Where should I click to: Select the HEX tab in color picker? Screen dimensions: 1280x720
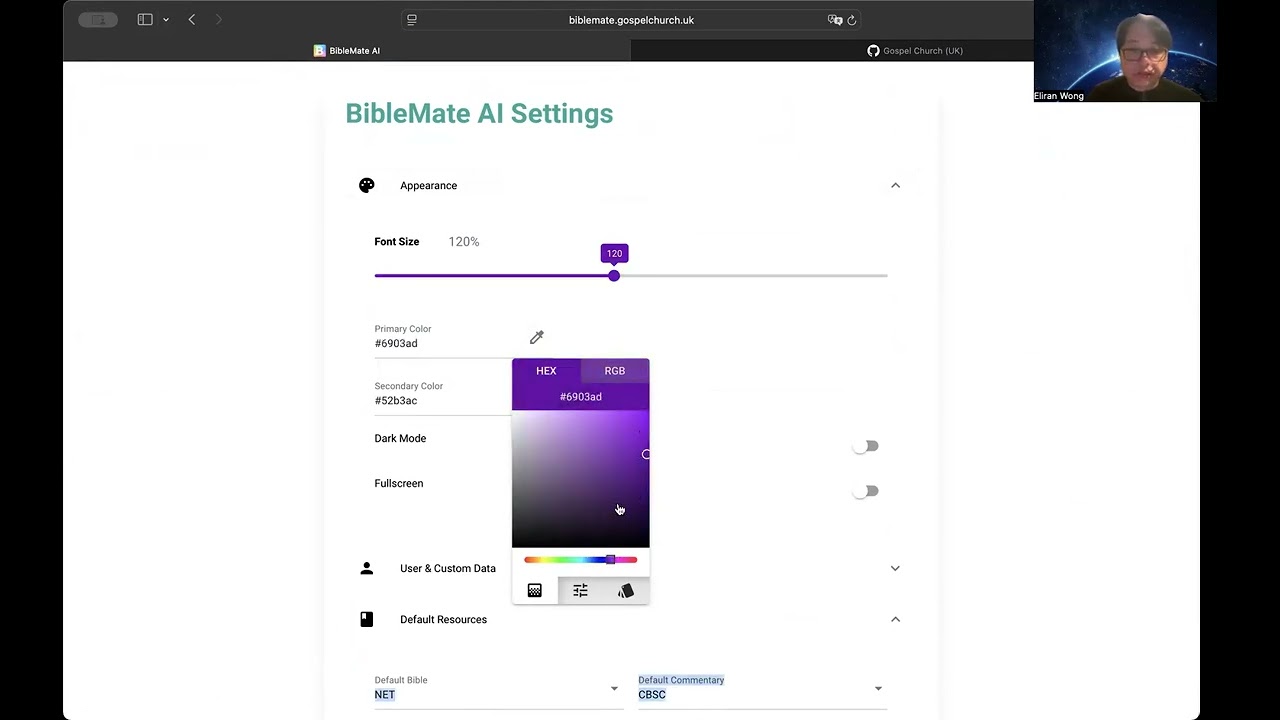click(546, 371)
